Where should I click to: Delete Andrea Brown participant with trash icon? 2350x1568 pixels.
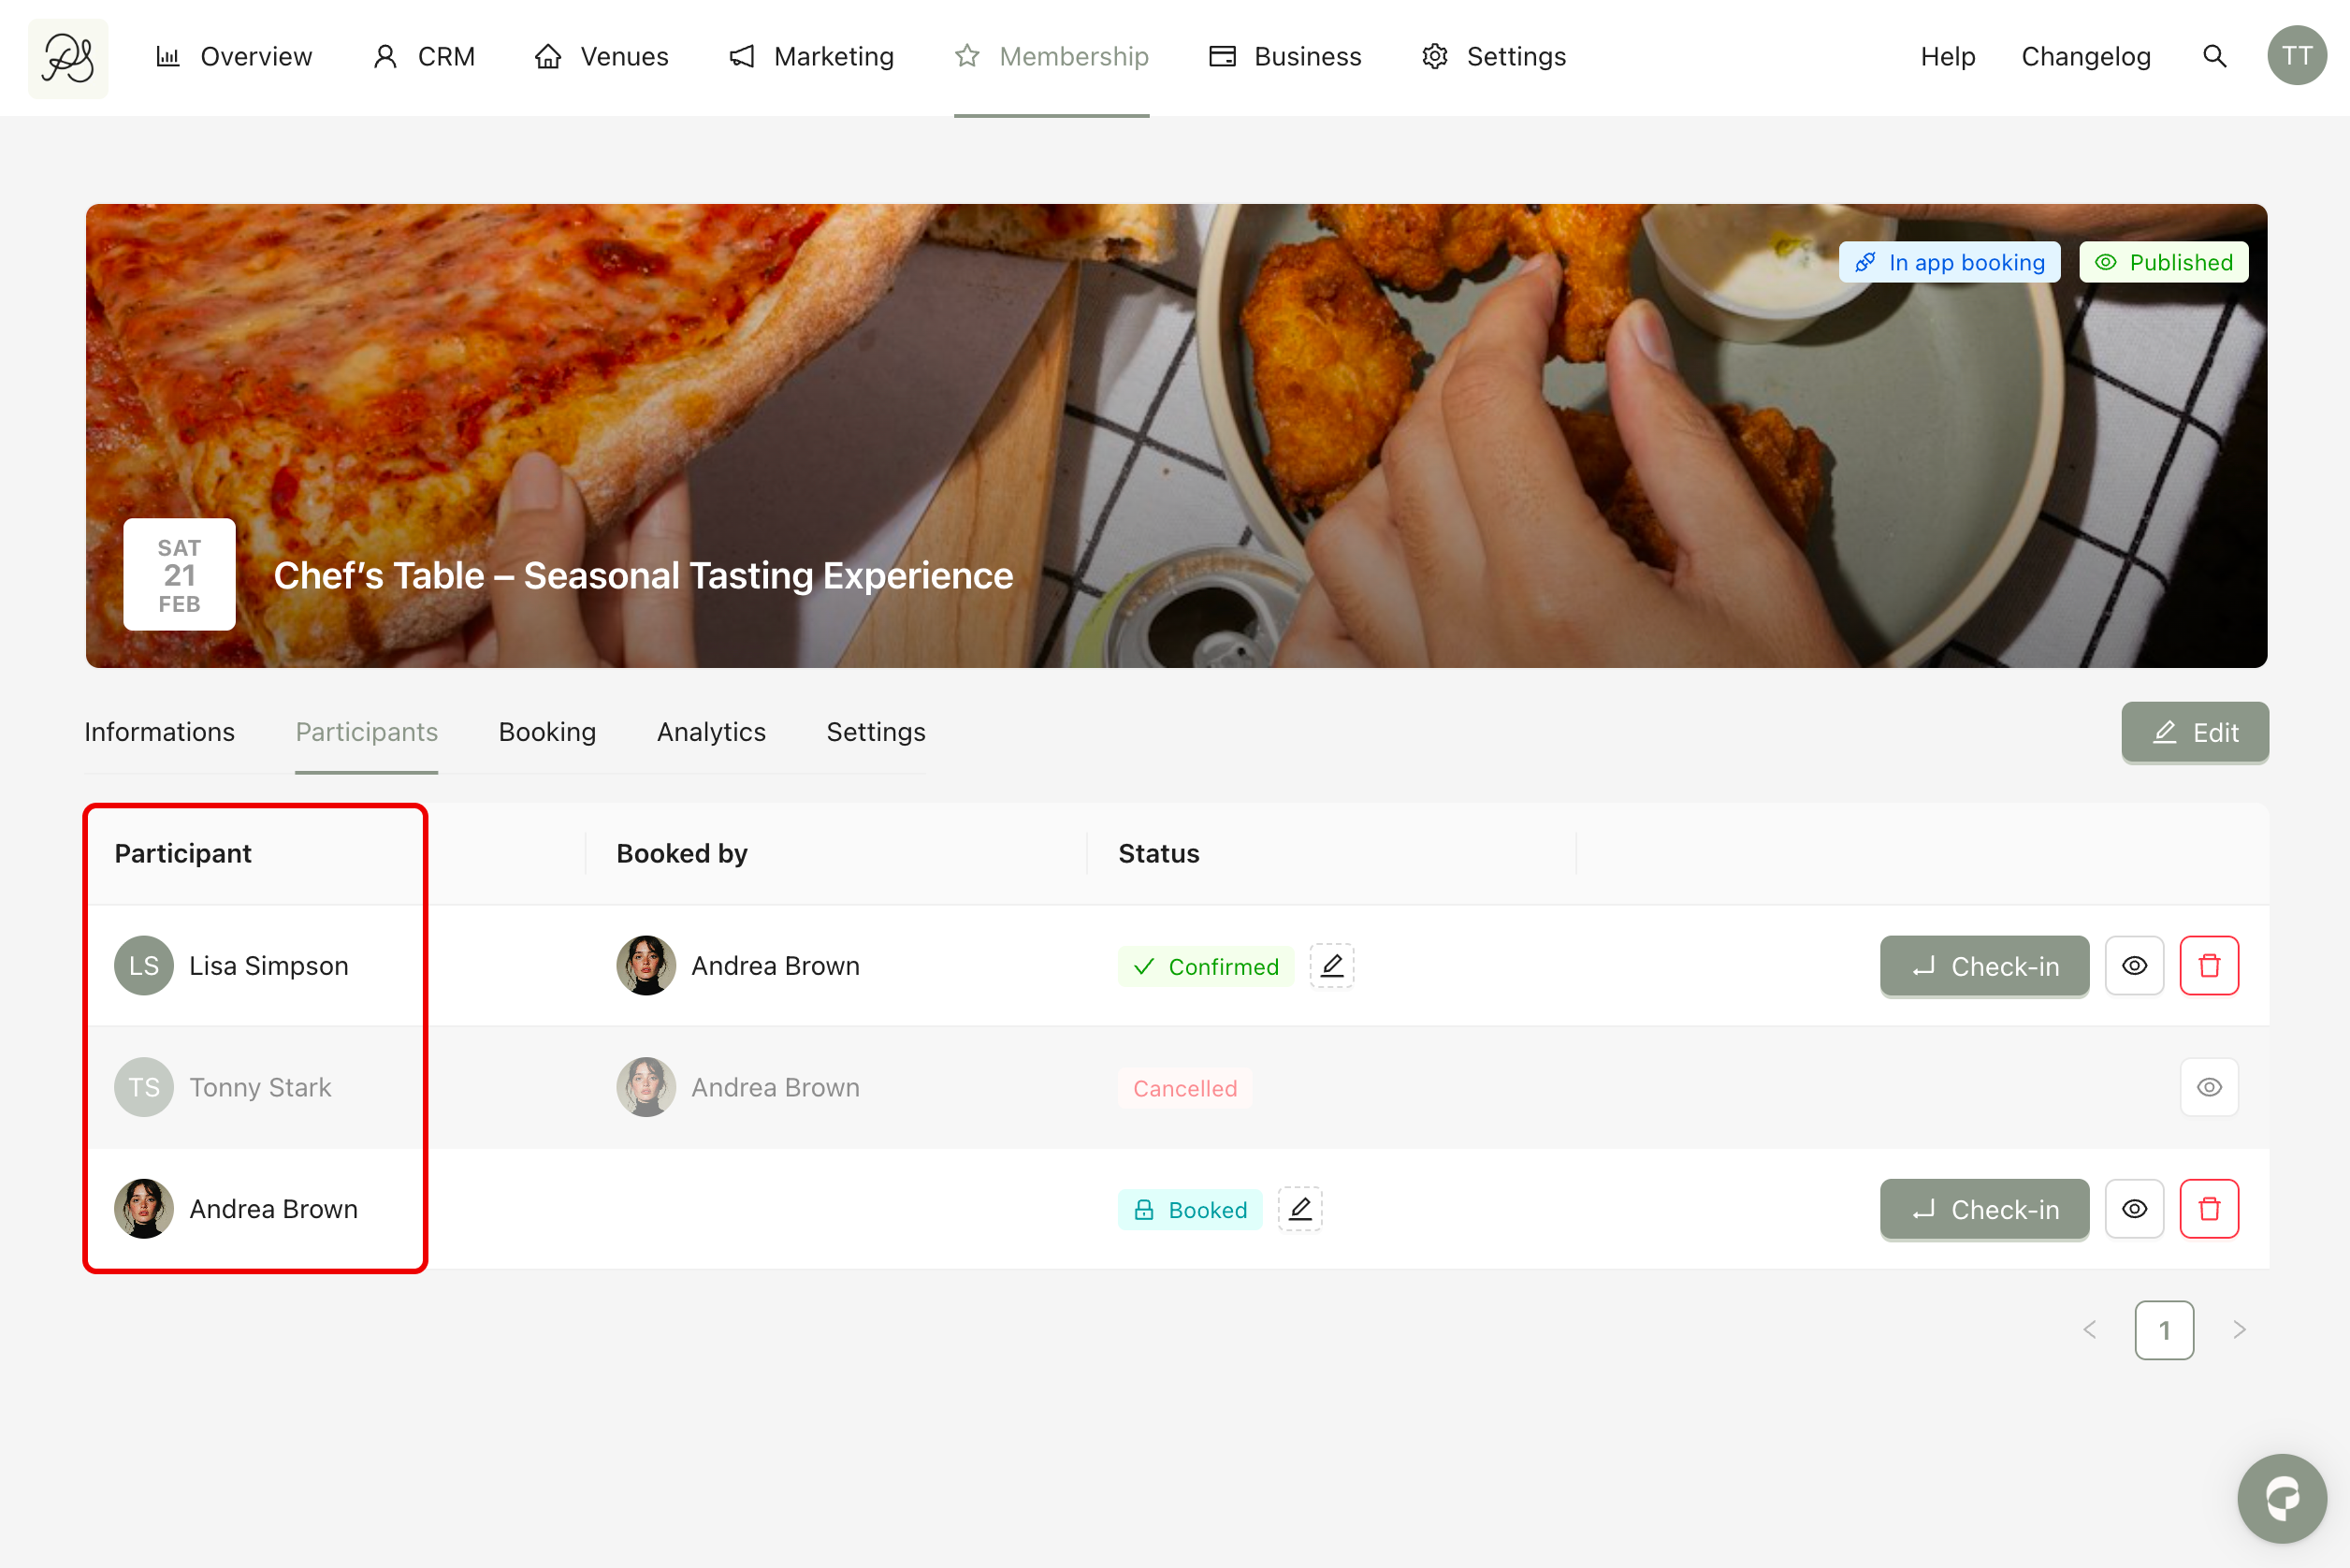[2208, 1209]
